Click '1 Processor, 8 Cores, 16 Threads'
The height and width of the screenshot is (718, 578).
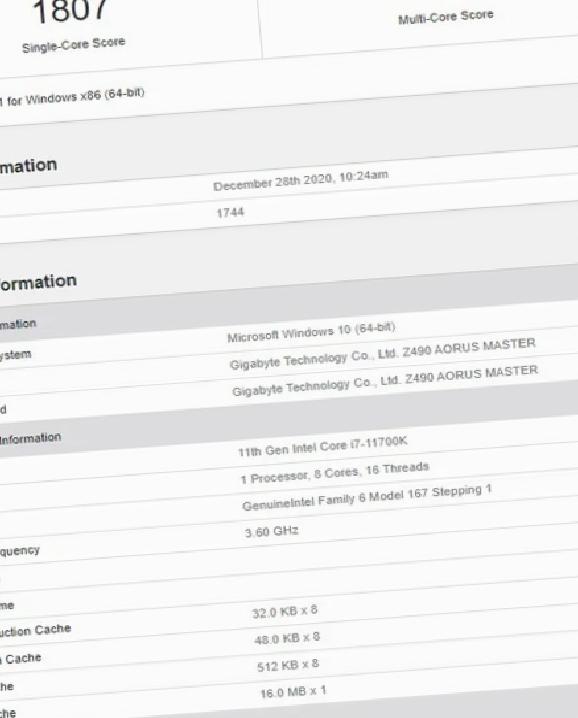pyautogui.click(x=335, y=473)
